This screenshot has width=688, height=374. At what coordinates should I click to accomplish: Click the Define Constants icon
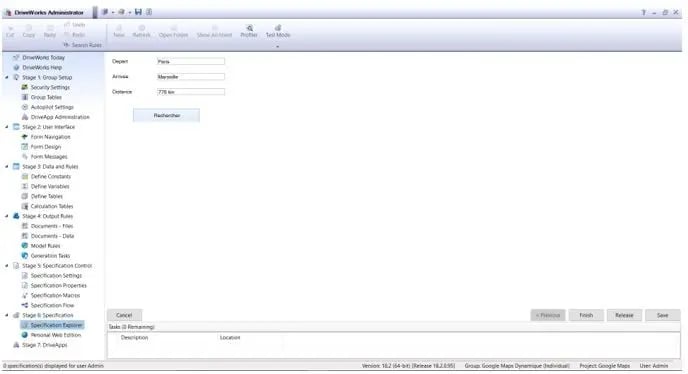25,176
